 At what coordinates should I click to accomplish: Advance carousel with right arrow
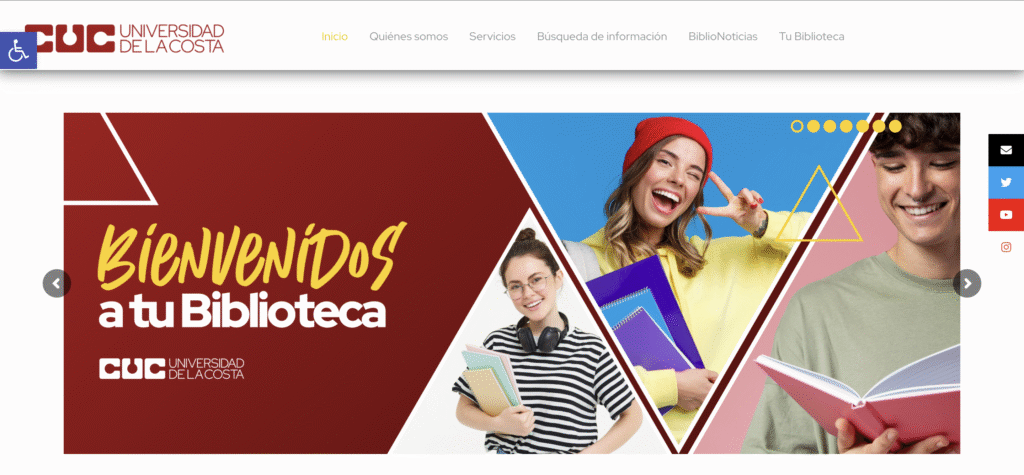[967, 284]
